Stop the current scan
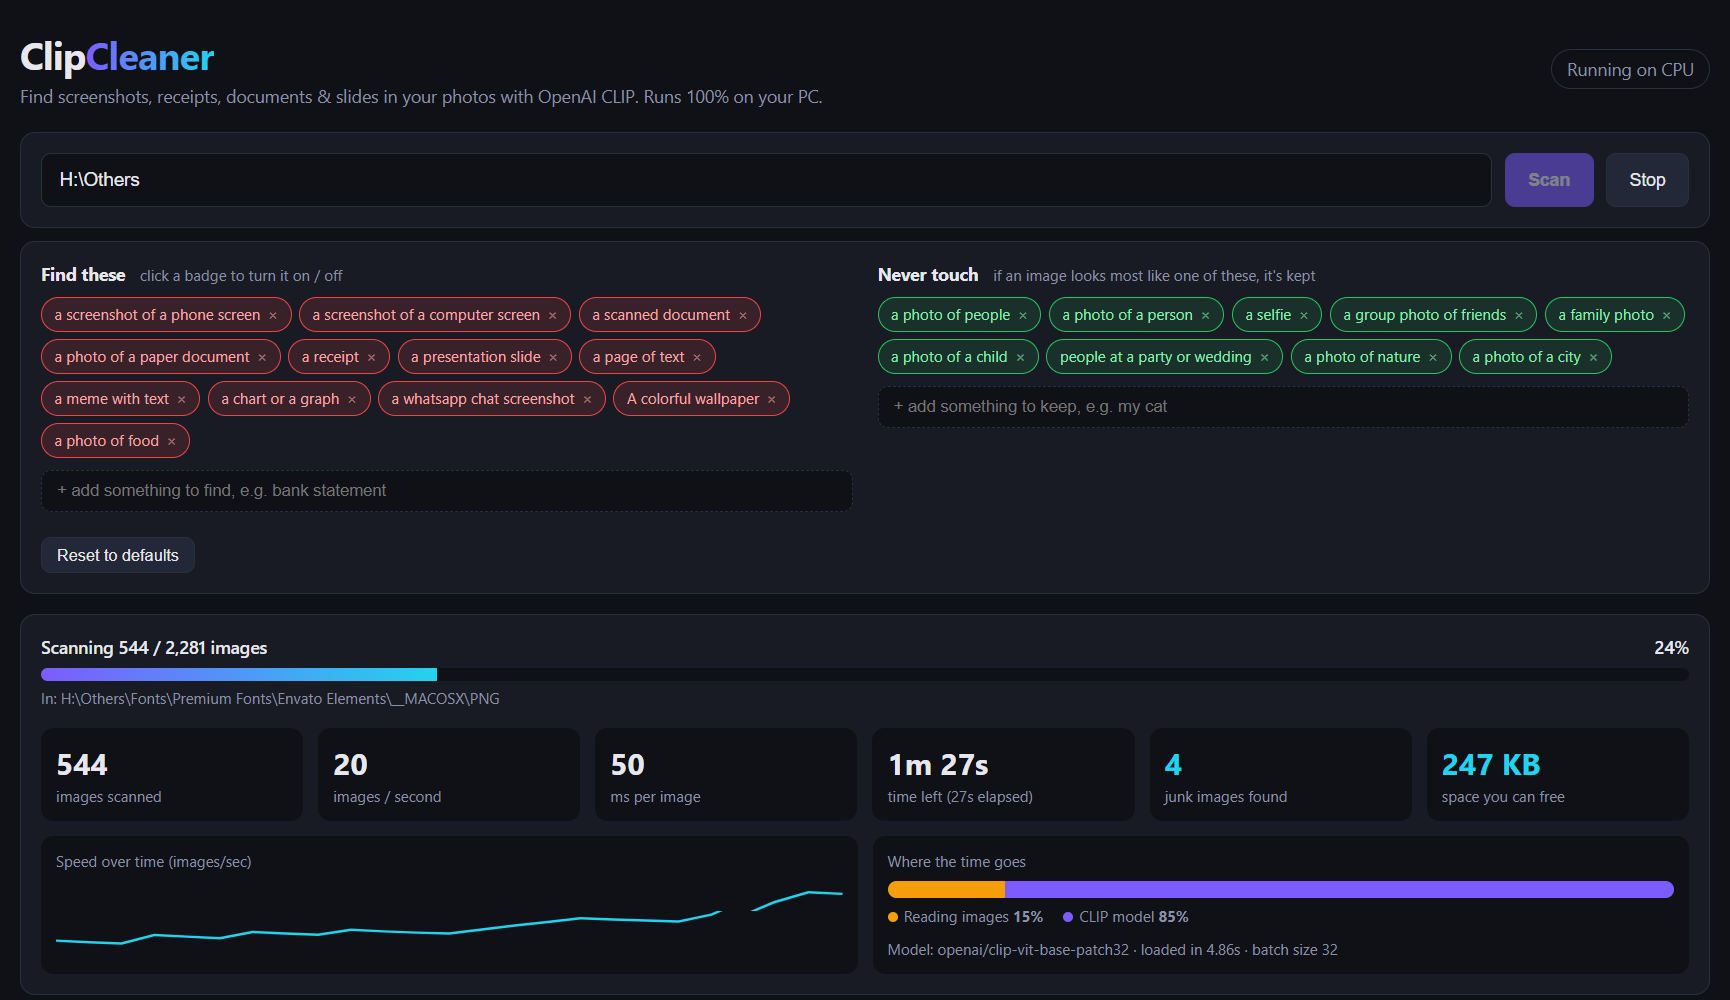The image size is (1730, 1000). [1647, 180]
